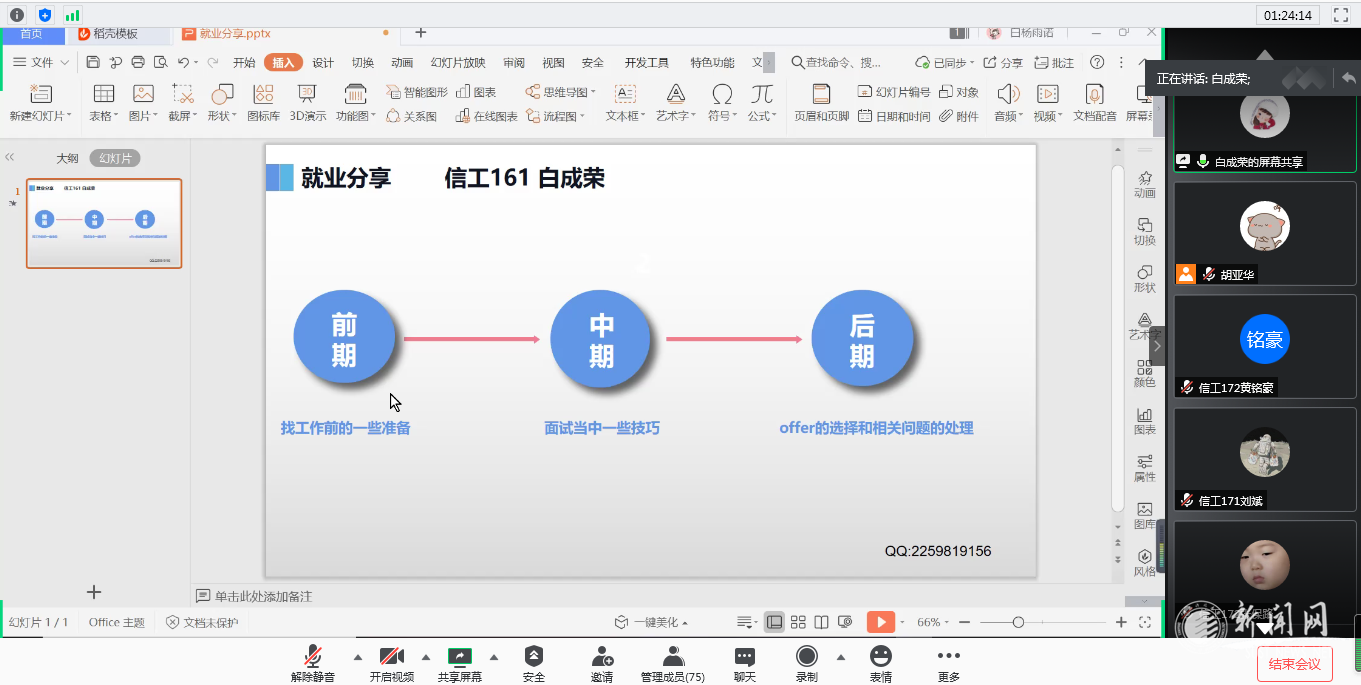The width and height of the screenshot is (1361, 685).
Task: Click the 聊天 chat icon
Action: [x=744, y=657]
